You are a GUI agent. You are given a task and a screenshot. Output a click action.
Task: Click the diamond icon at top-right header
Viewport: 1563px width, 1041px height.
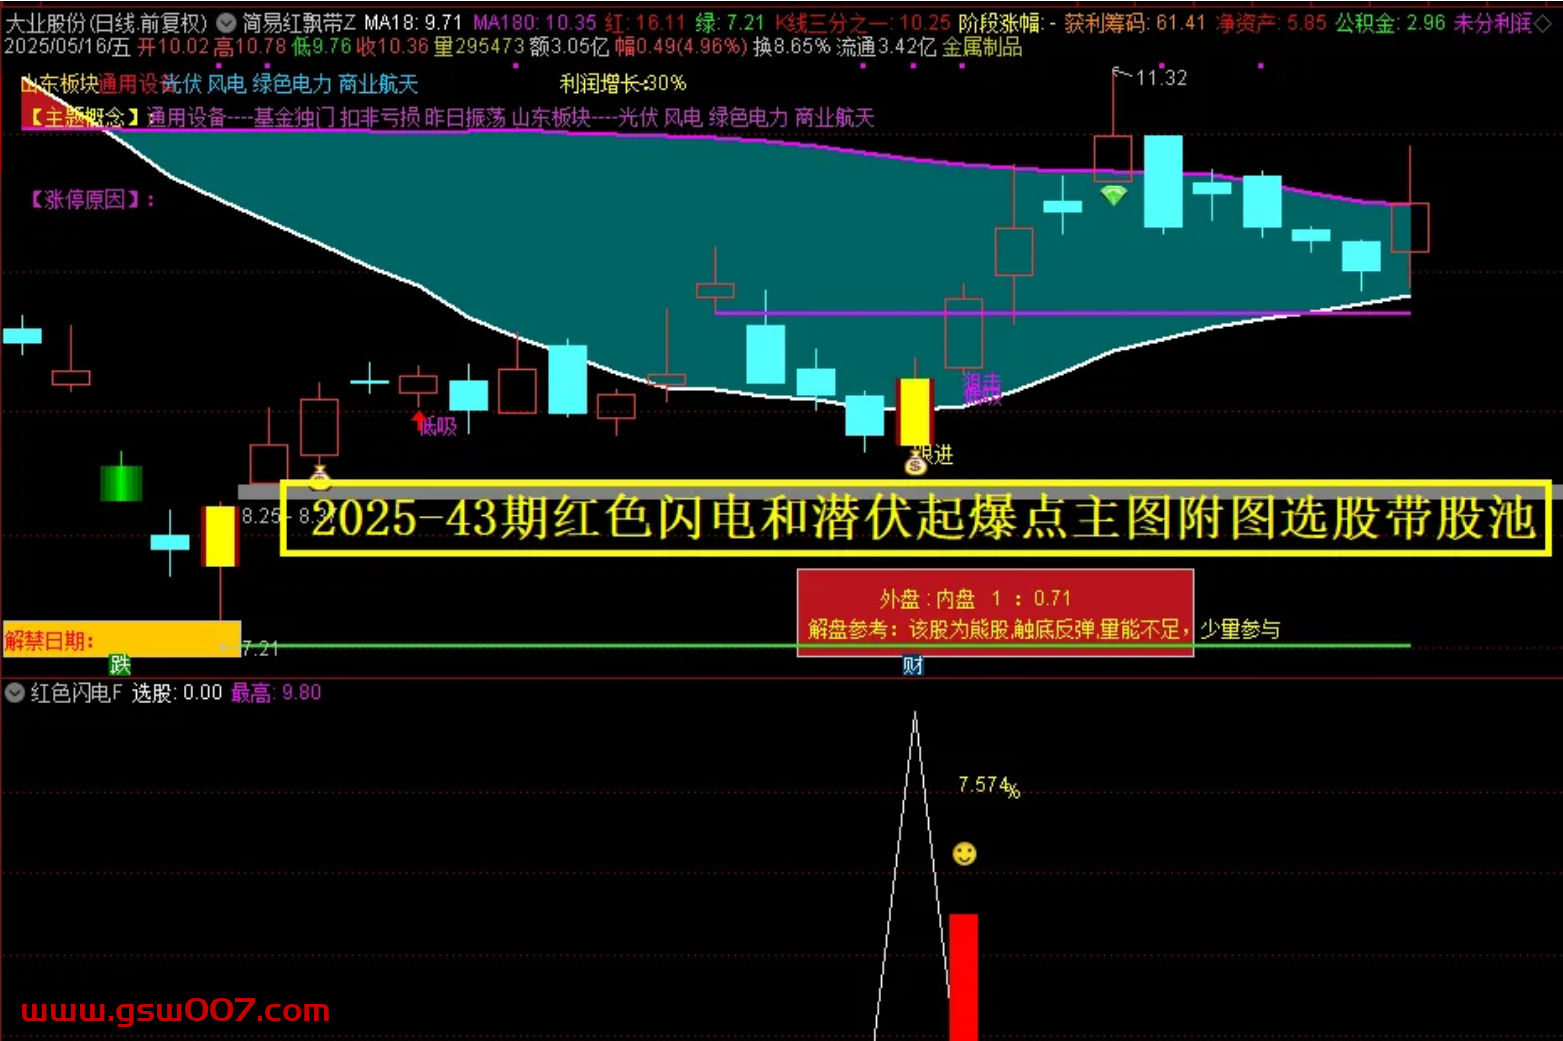pos(1542,22)
